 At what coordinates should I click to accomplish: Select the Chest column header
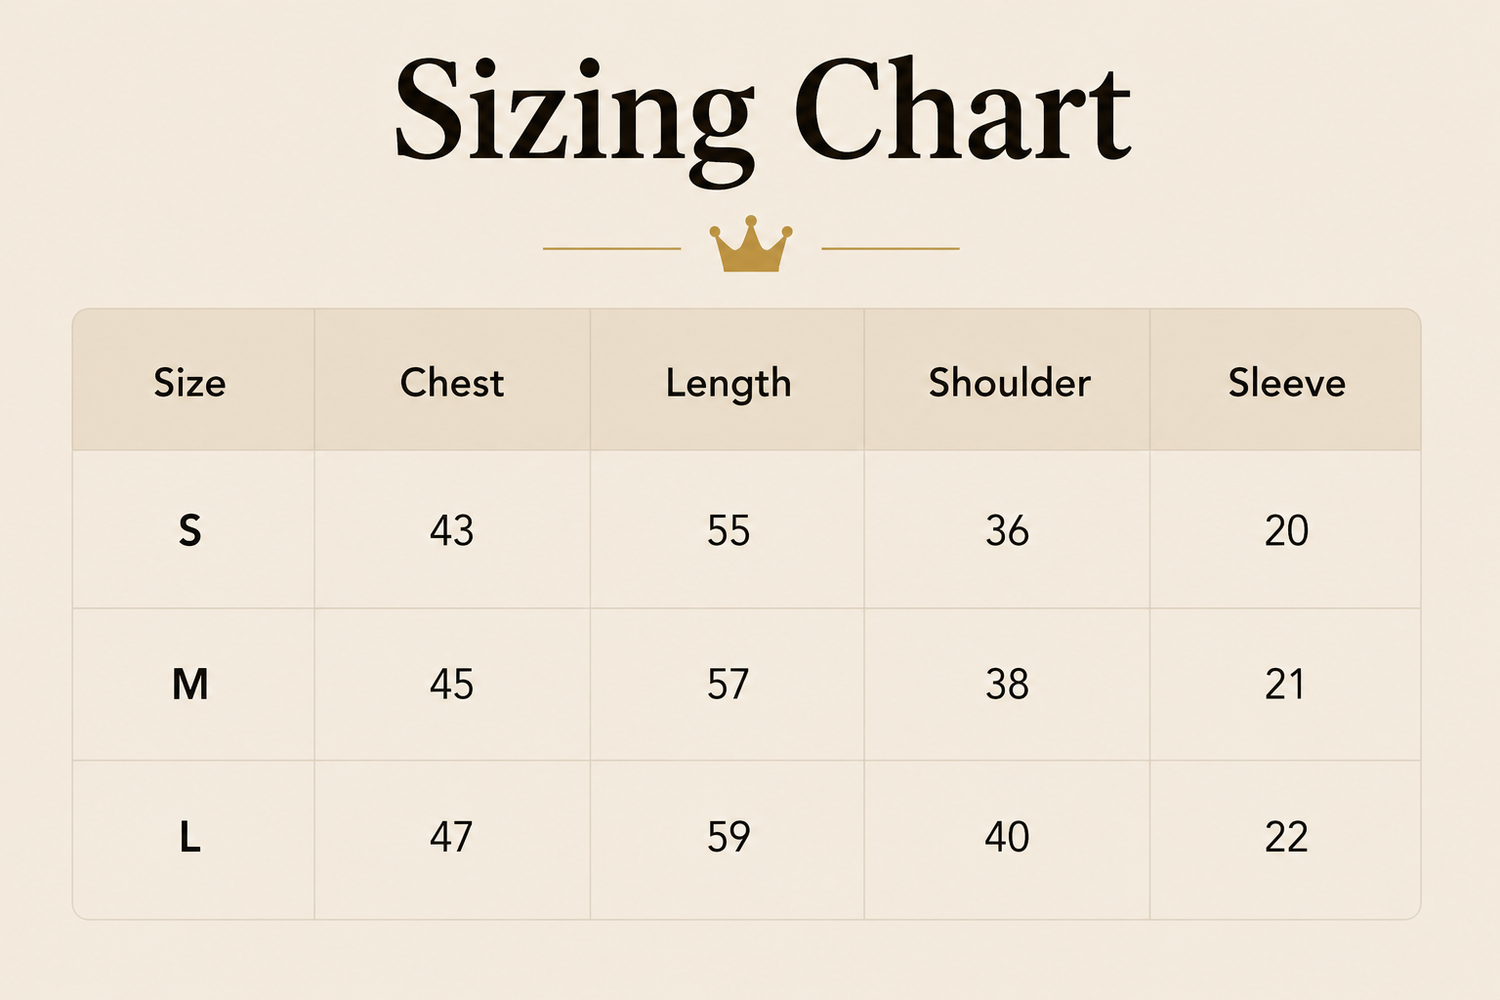pos(452,383)
